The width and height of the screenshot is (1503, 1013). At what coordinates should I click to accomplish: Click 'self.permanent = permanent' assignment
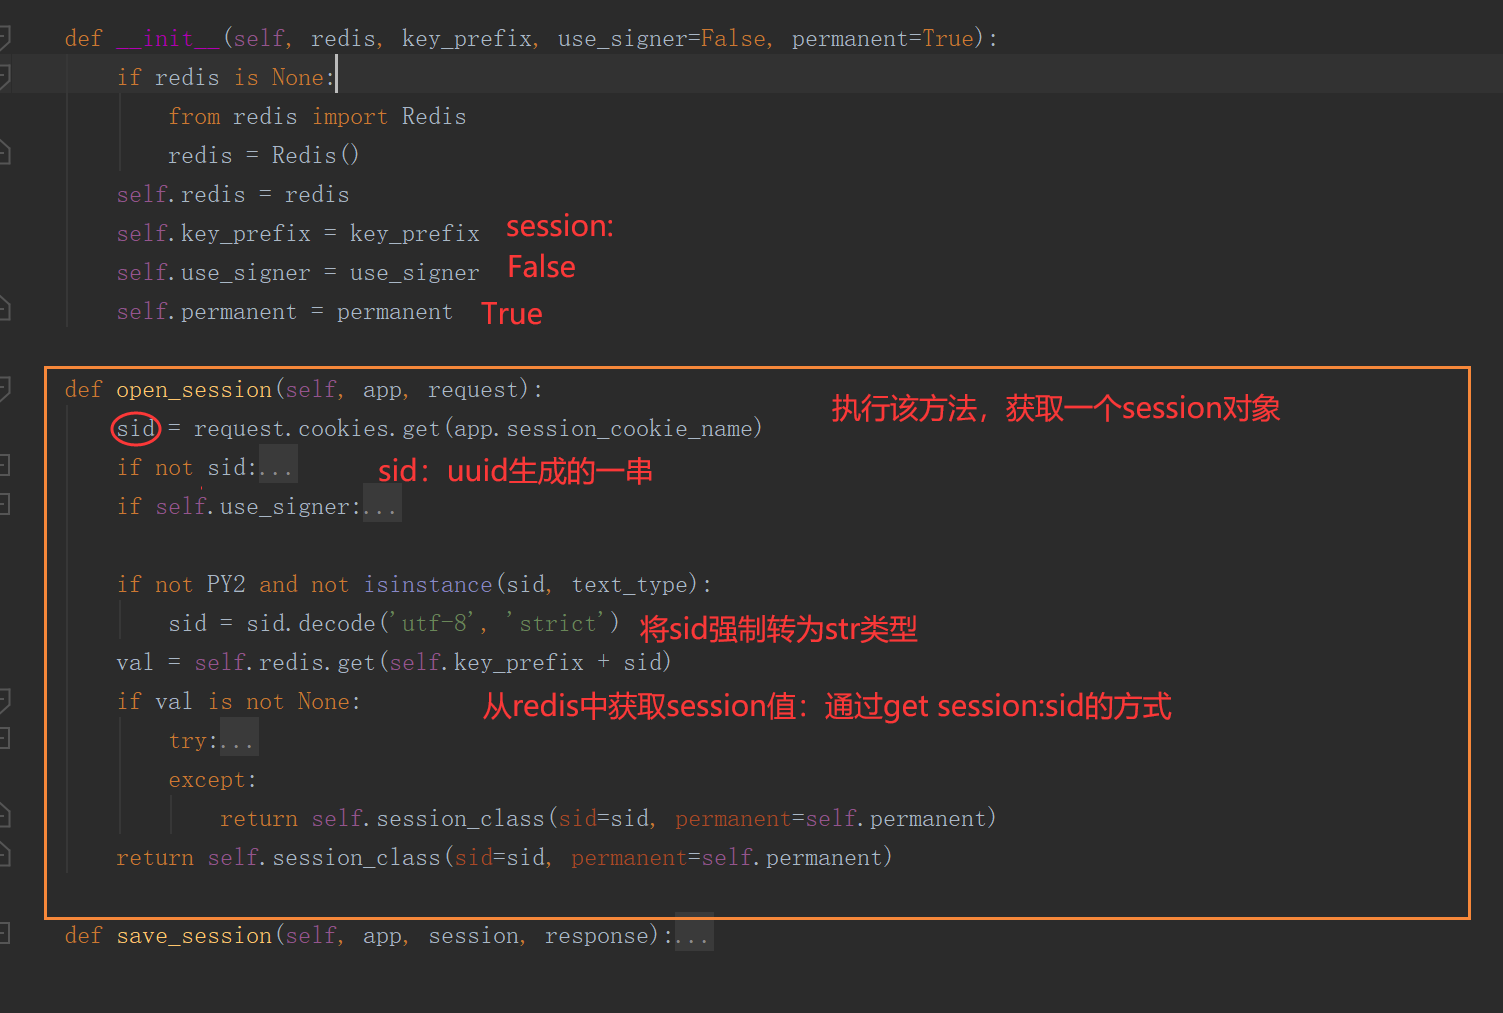point(285,311)
